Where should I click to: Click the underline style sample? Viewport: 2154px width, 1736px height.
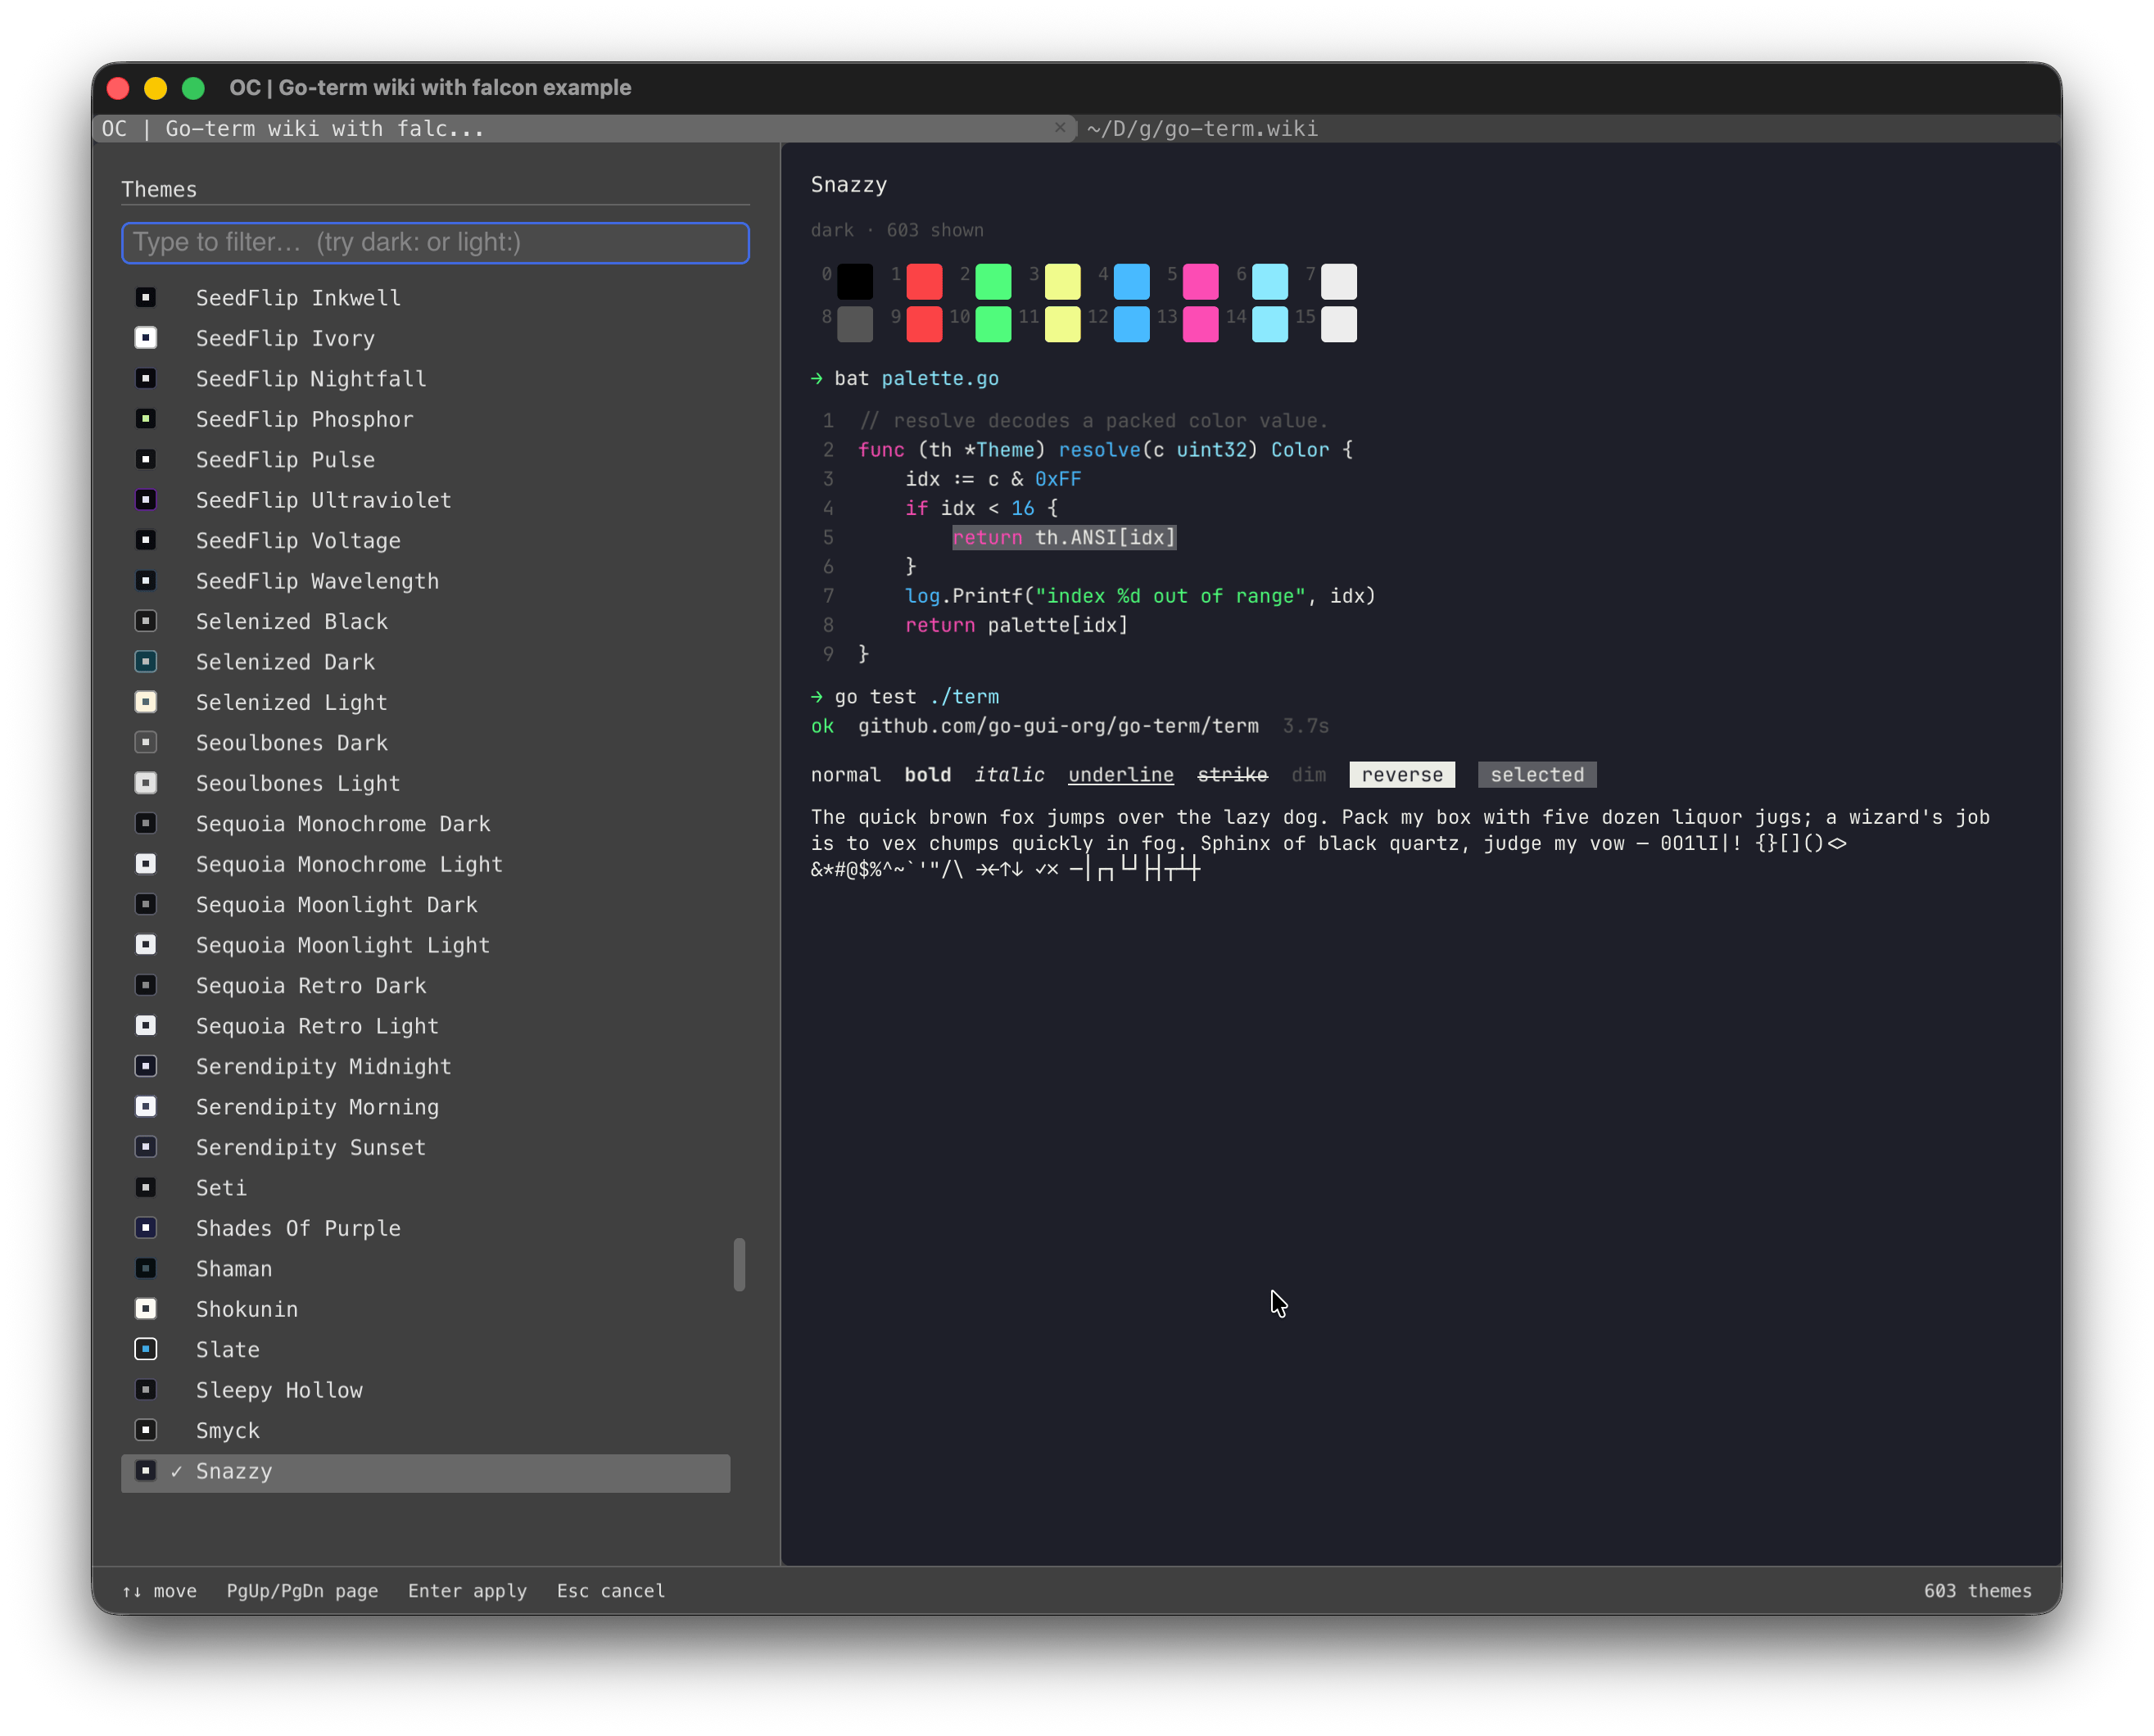pos(1120,775)
